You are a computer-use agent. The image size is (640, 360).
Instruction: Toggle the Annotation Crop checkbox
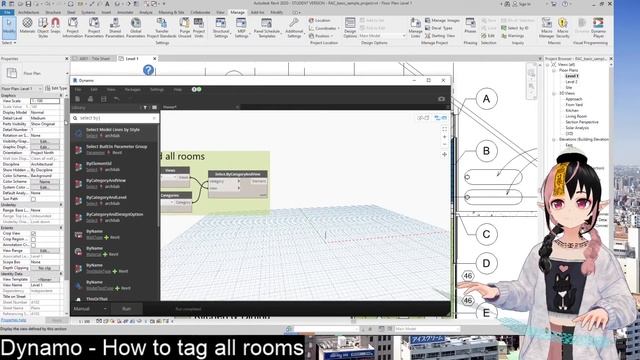pyautogui.click(x=33, y=245)
